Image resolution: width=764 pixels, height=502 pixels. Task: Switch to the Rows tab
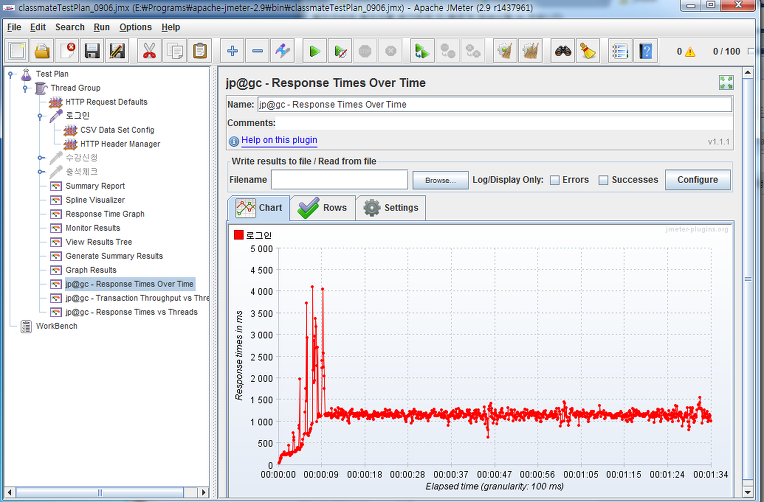pyautogui.click(x=323, y=208)
